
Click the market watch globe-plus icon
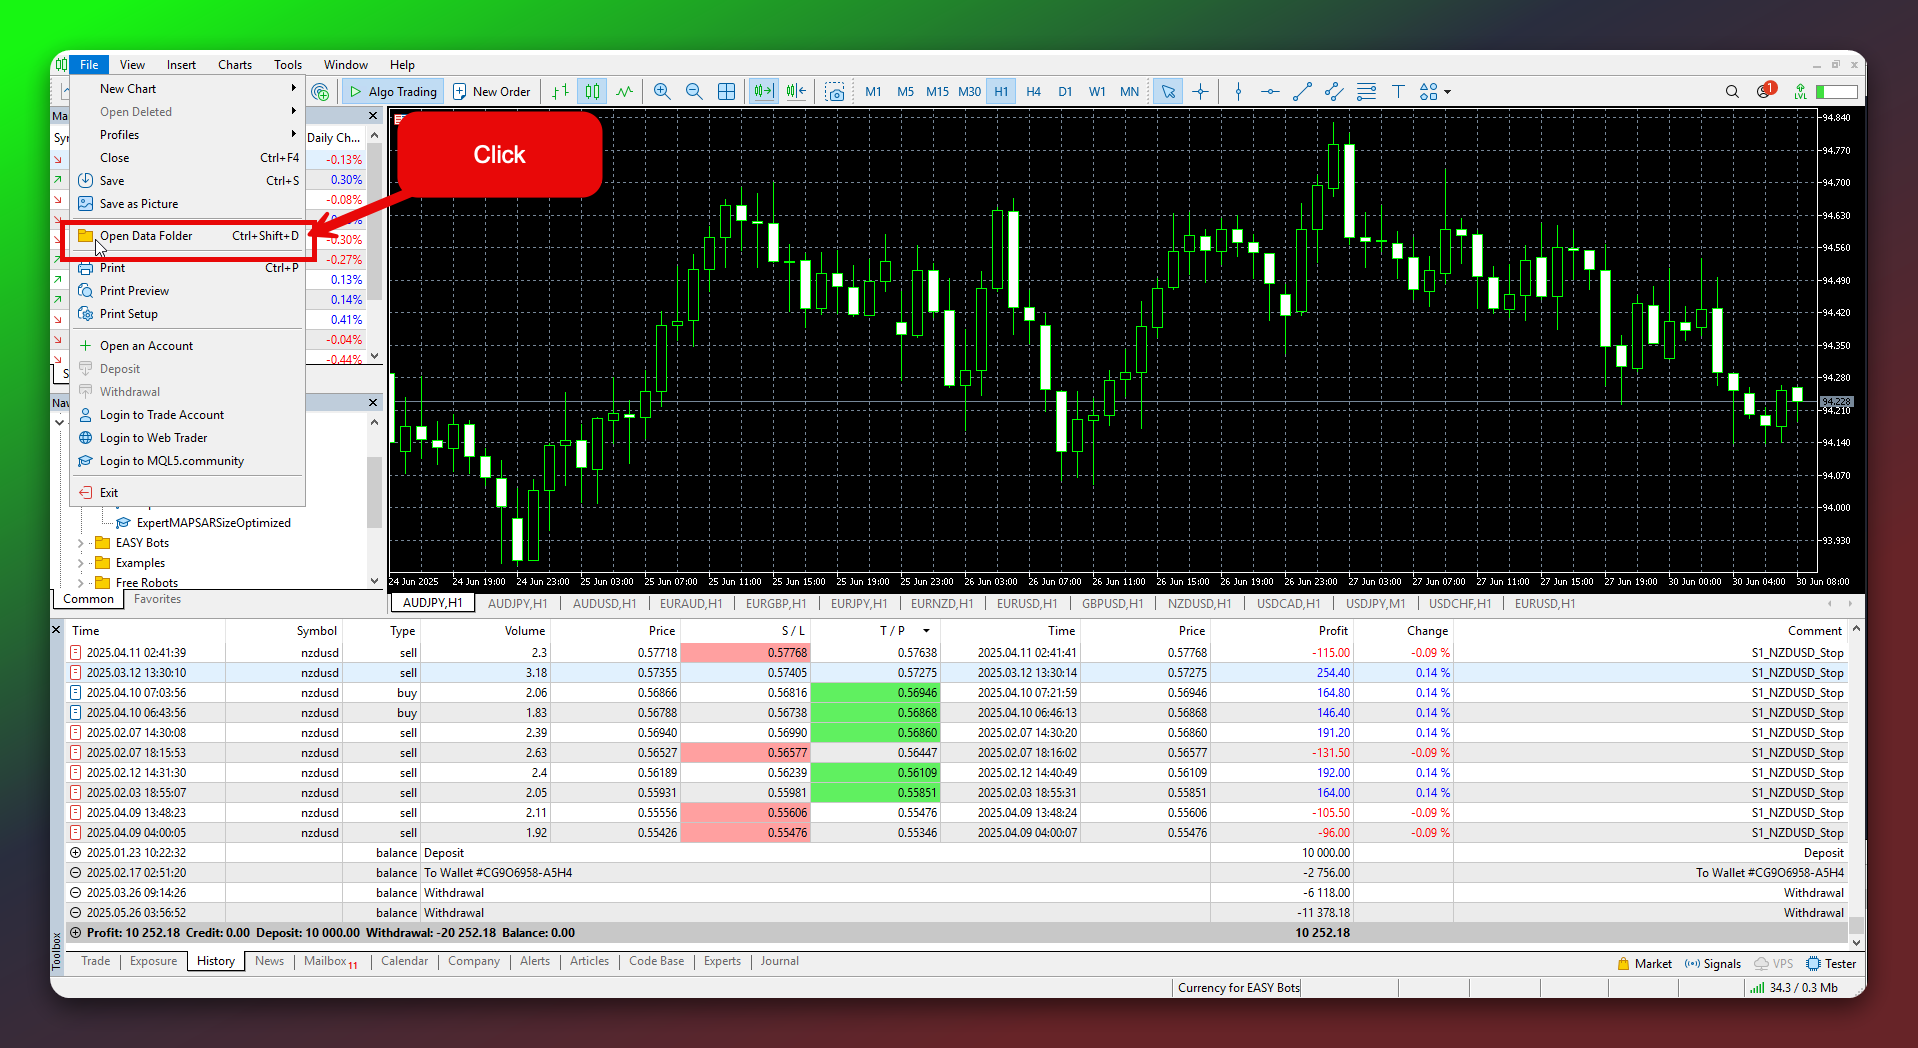[320, 91]
